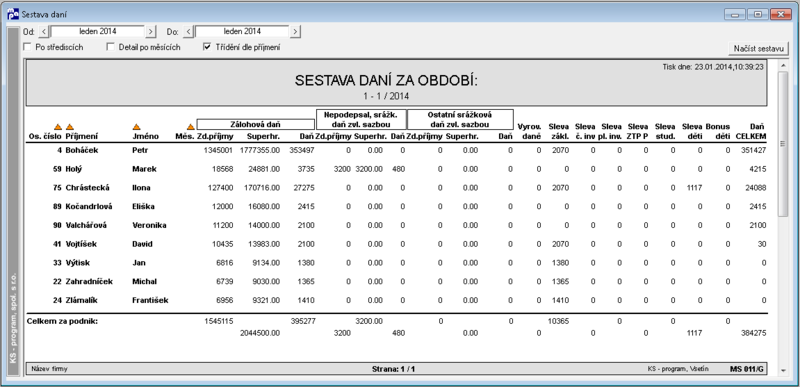
Task: Click the Bonus děti column header
Action: [x=718, y=132]
